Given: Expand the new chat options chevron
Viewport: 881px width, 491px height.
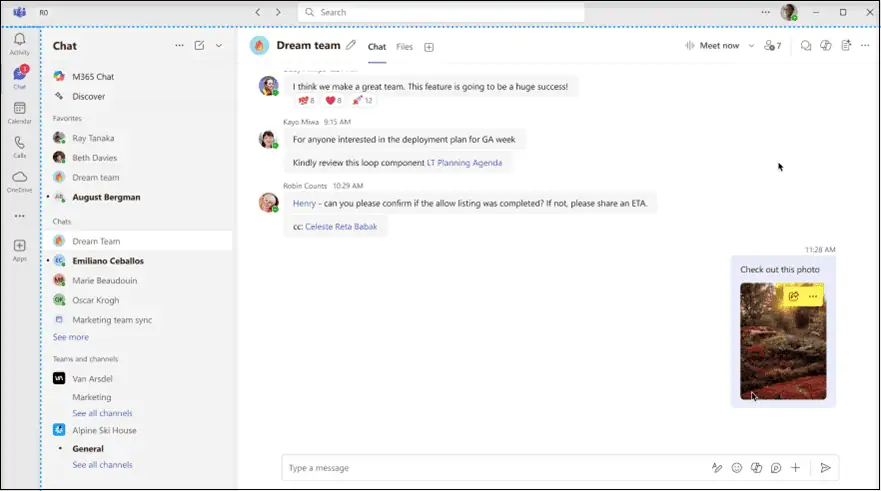Looking at the screenshot, I should coord(219,46).
